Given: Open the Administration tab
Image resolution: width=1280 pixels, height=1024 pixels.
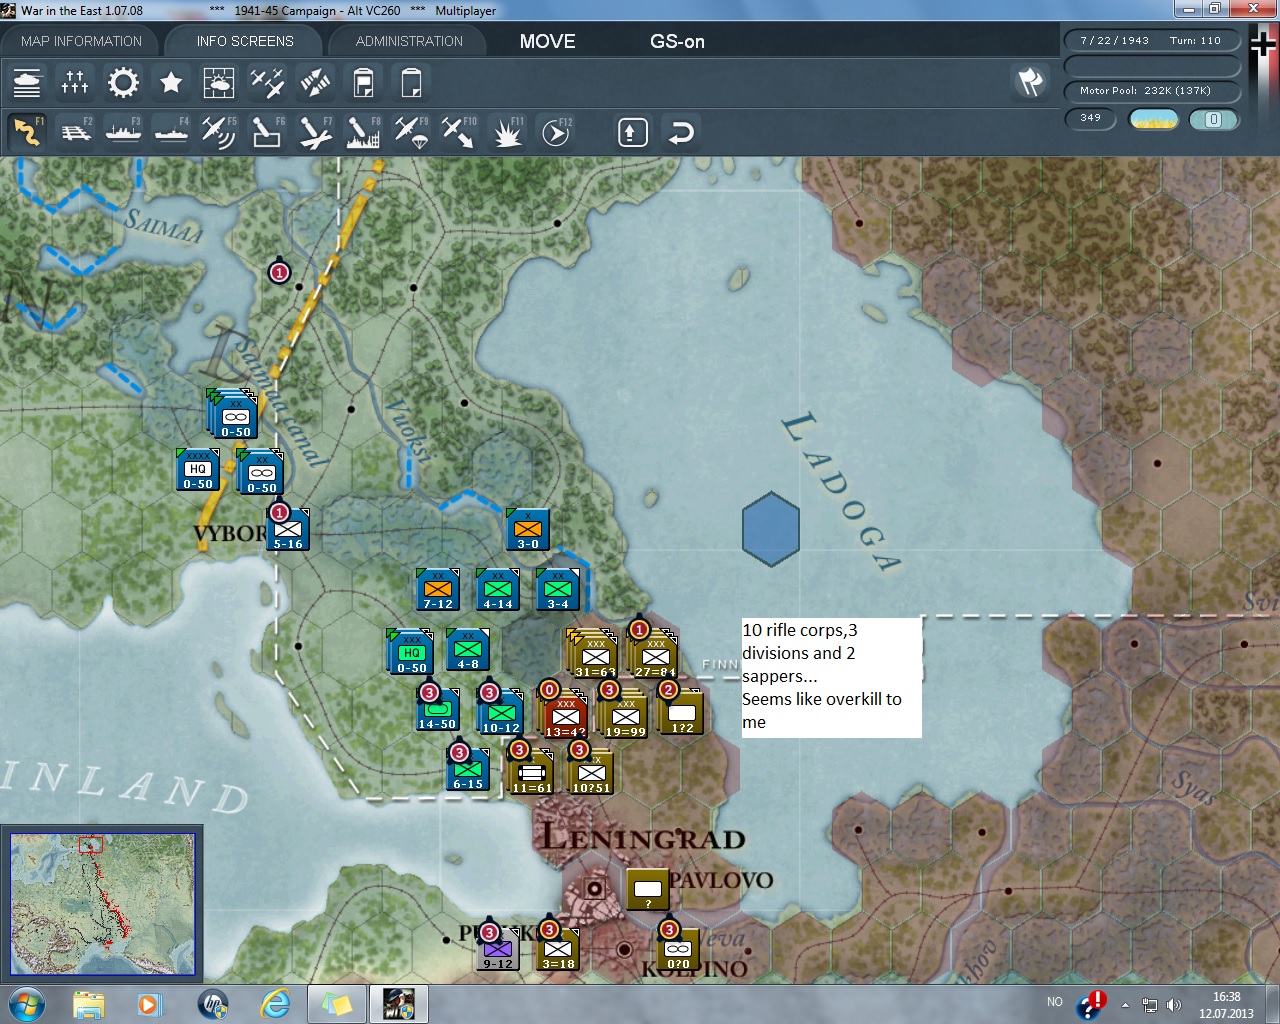Looking at the screenshot, I should pos(409,41).
